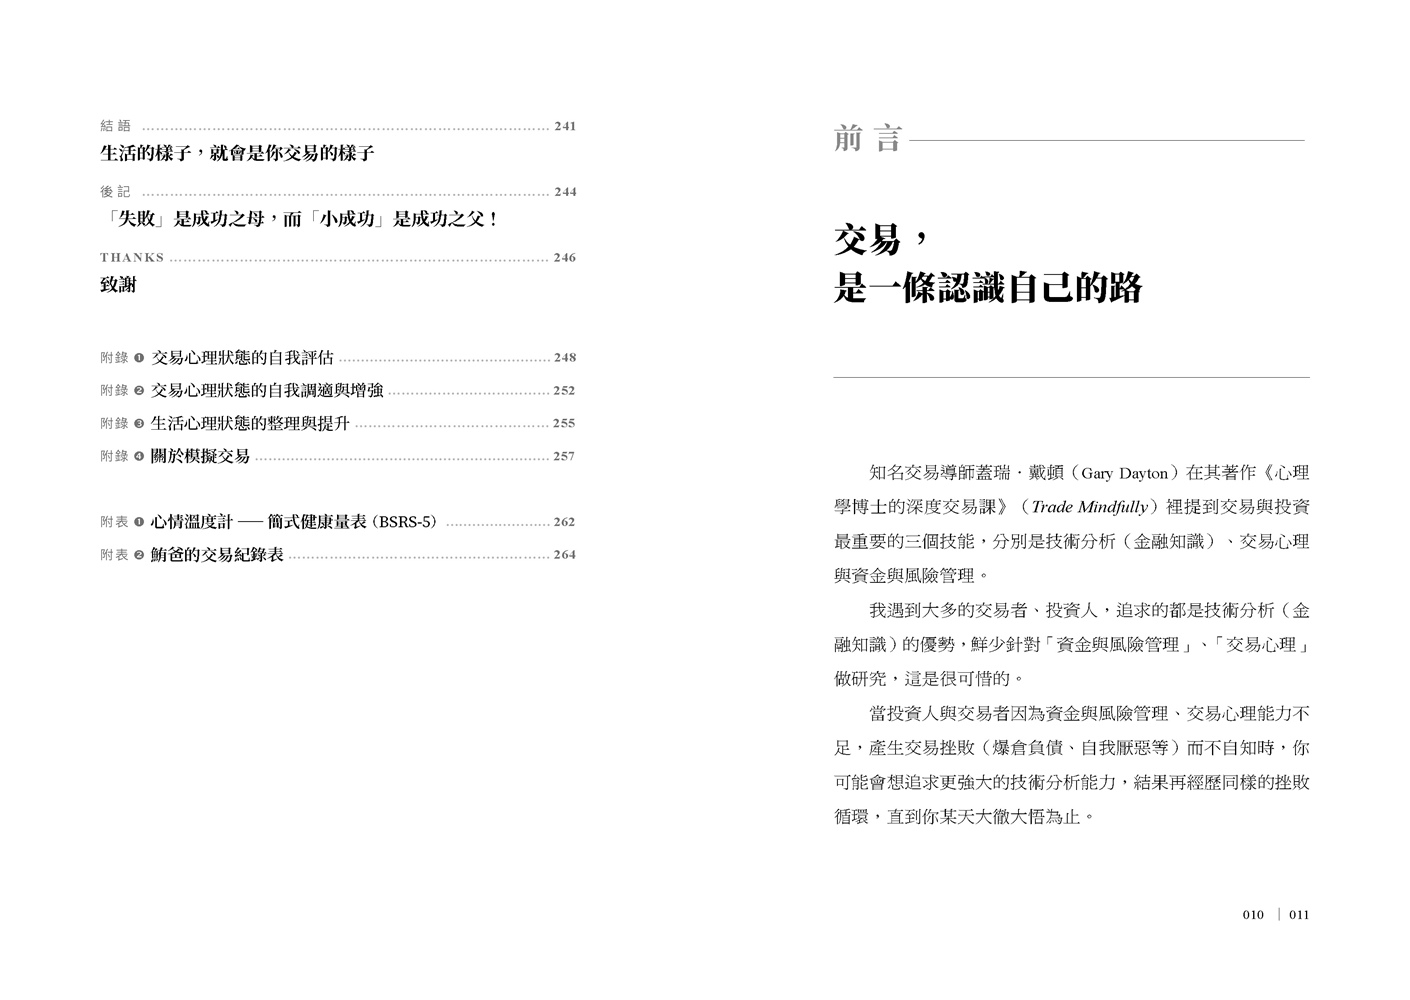
Task: Click the THANKS section label
Action: pos(132,258)
